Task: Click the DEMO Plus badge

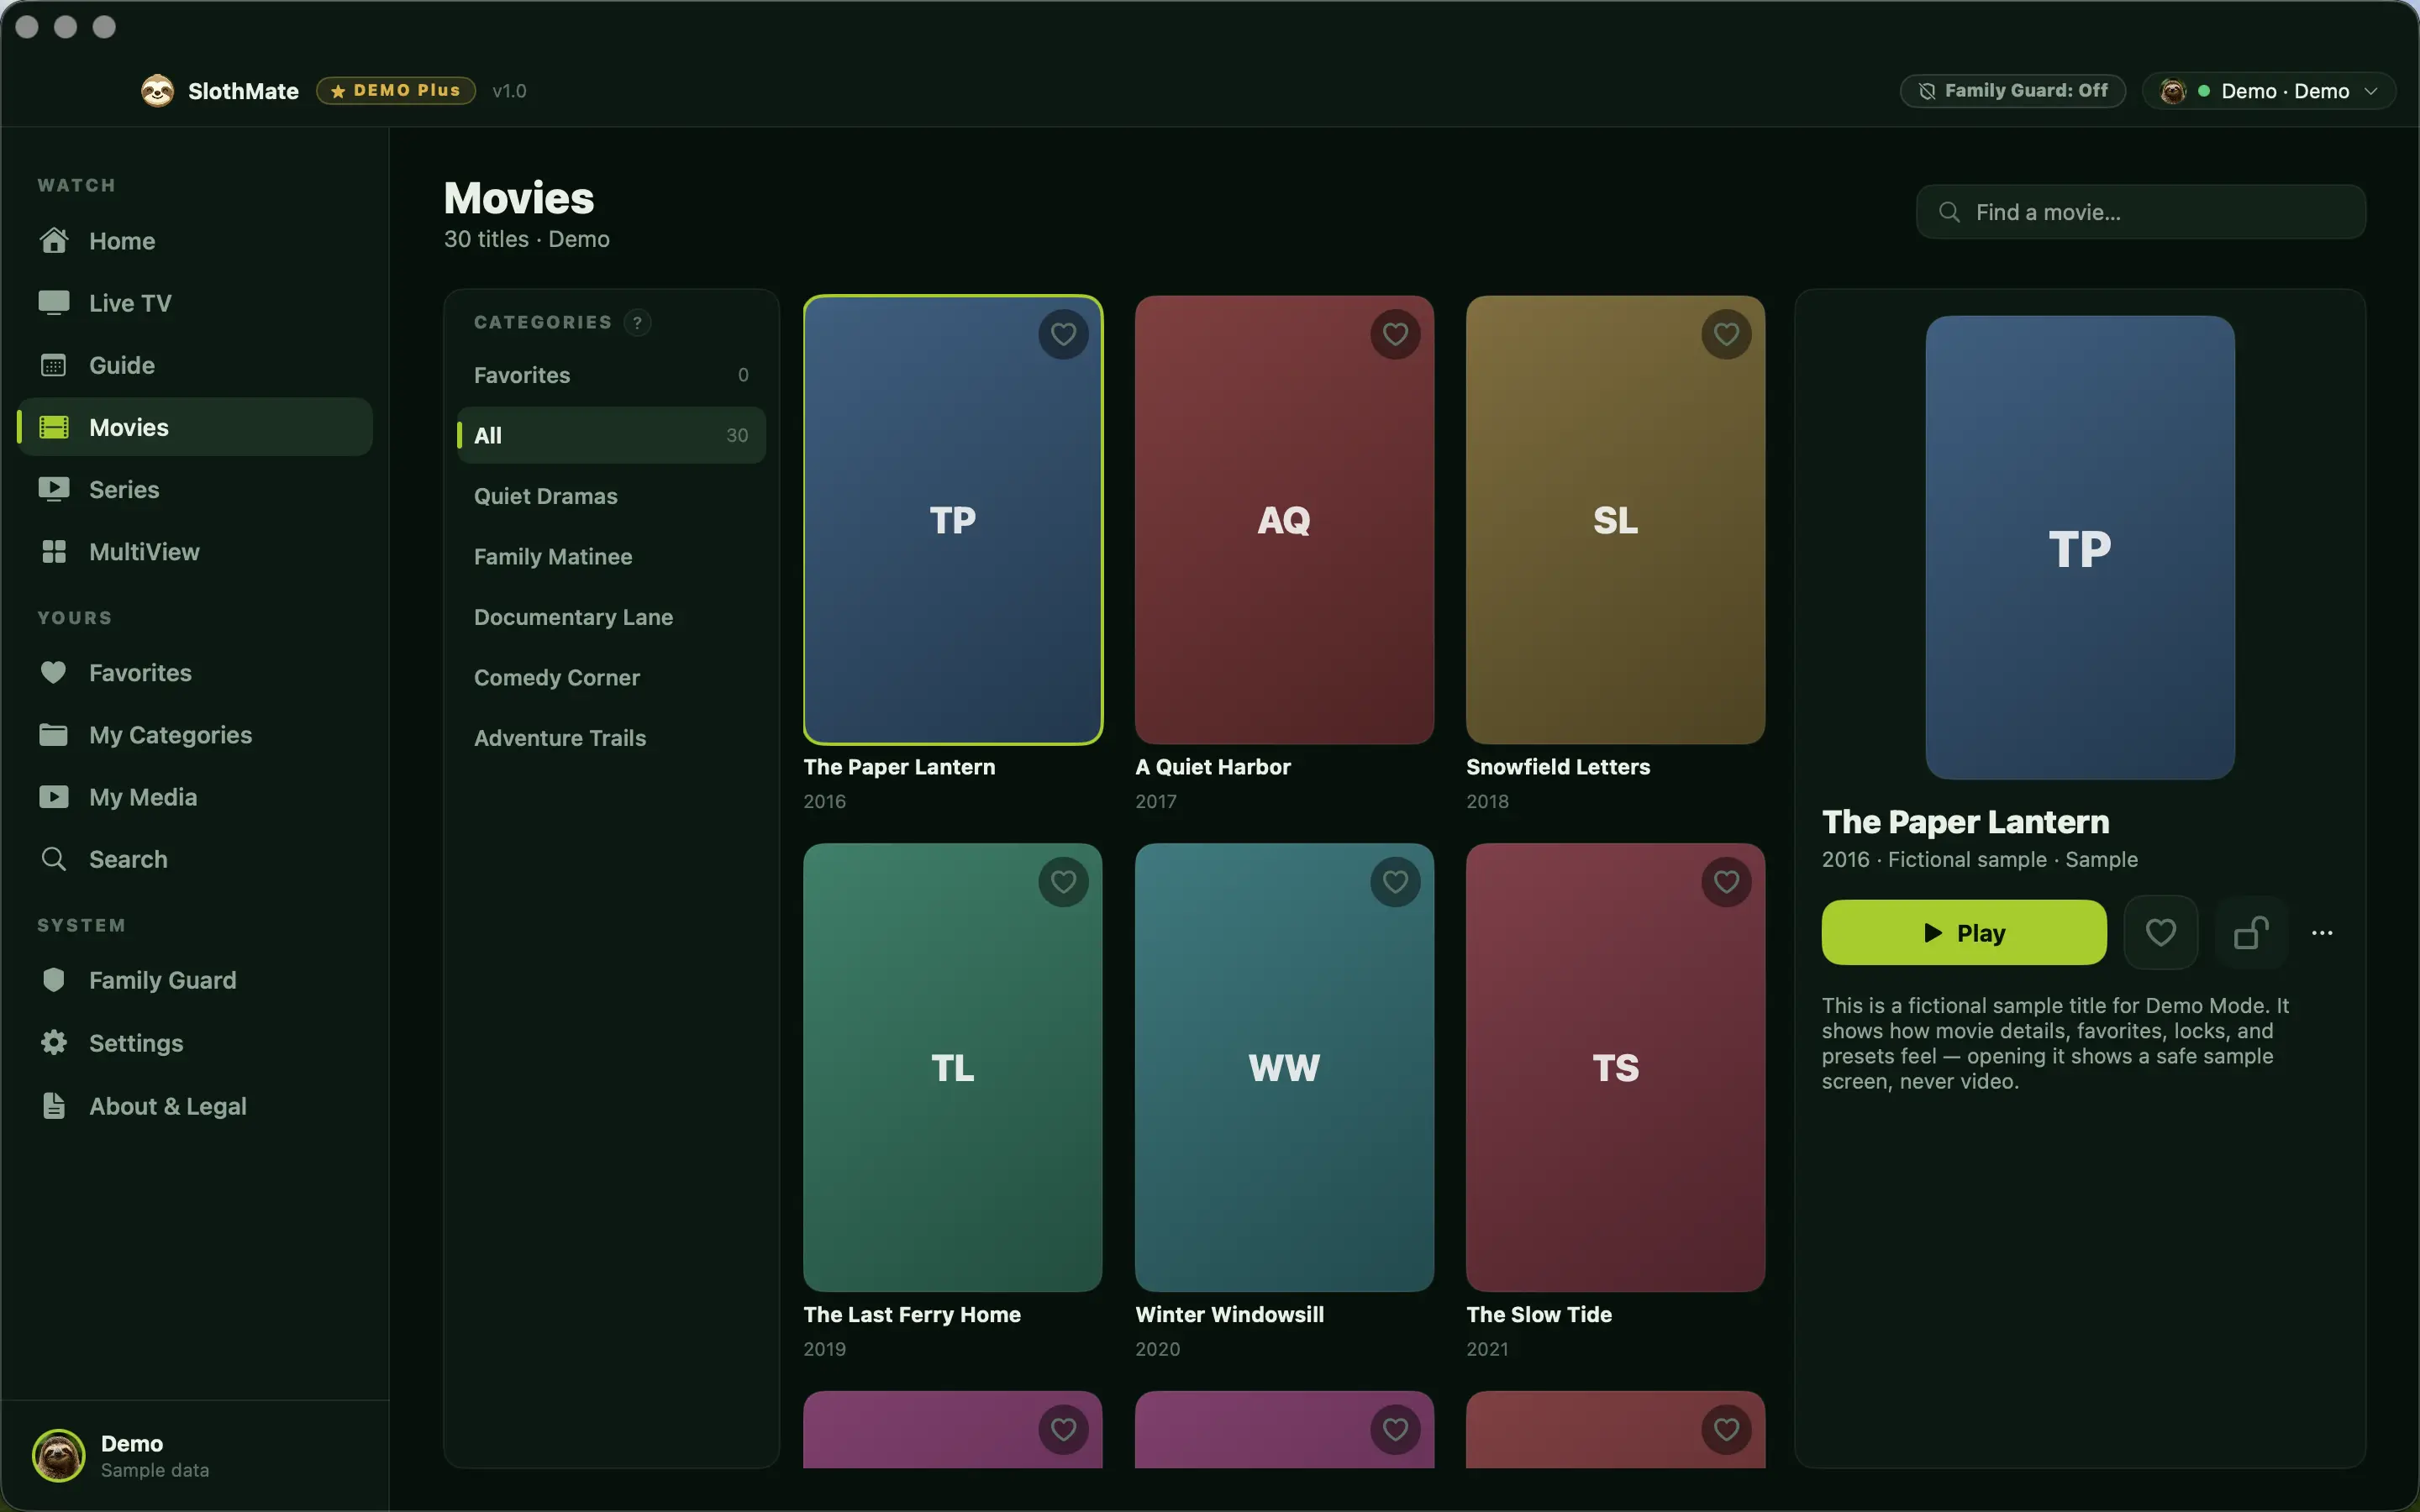Action: pos(396,91)
